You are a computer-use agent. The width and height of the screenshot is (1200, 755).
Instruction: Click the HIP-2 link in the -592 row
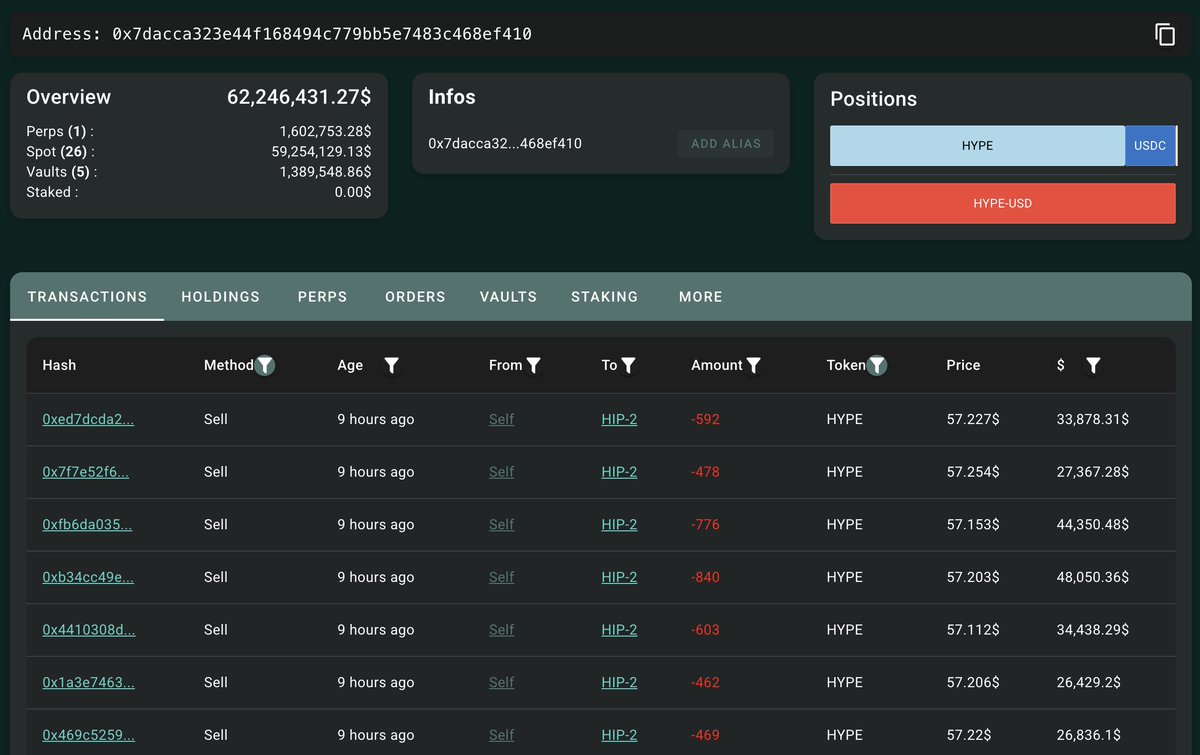(619, 419)
